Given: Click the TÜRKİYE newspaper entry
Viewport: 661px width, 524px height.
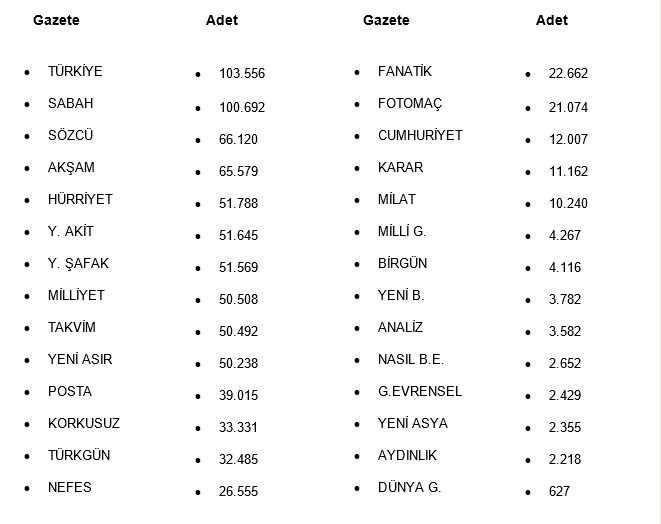Looking at the screenshot, I should 75,71.
